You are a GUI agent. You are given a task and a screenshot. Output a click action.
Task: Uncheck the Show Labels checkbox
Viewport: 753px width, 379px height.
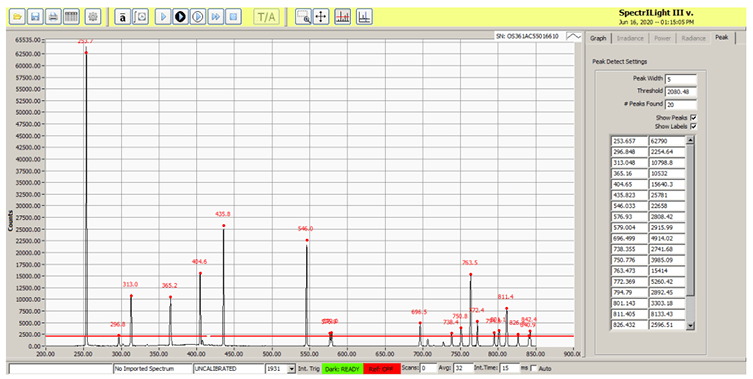tap(693, 126)
